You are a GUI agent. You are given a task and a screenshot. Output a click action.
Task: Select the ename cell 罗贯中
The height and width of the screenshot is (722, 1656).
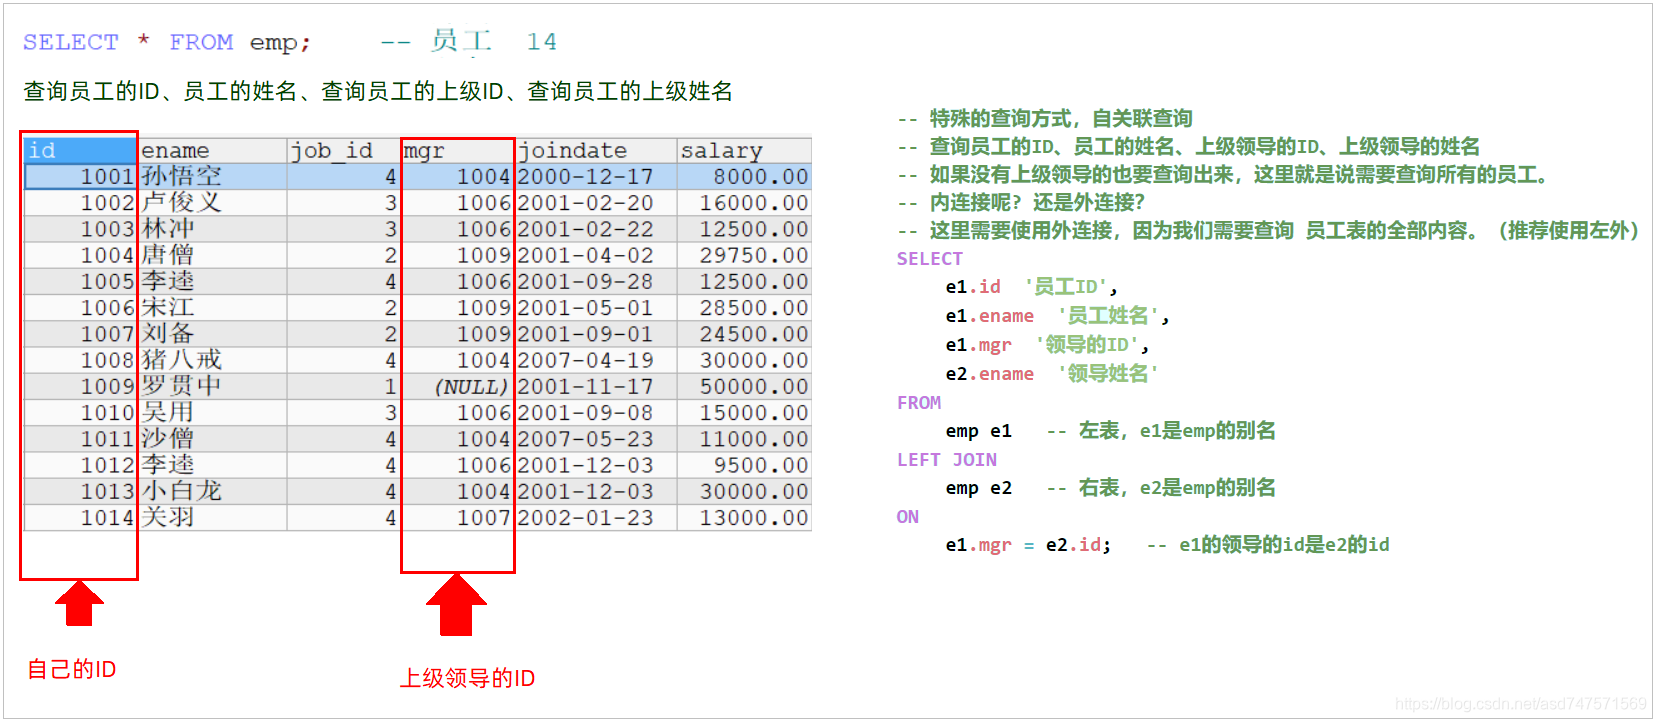[212, 386]
